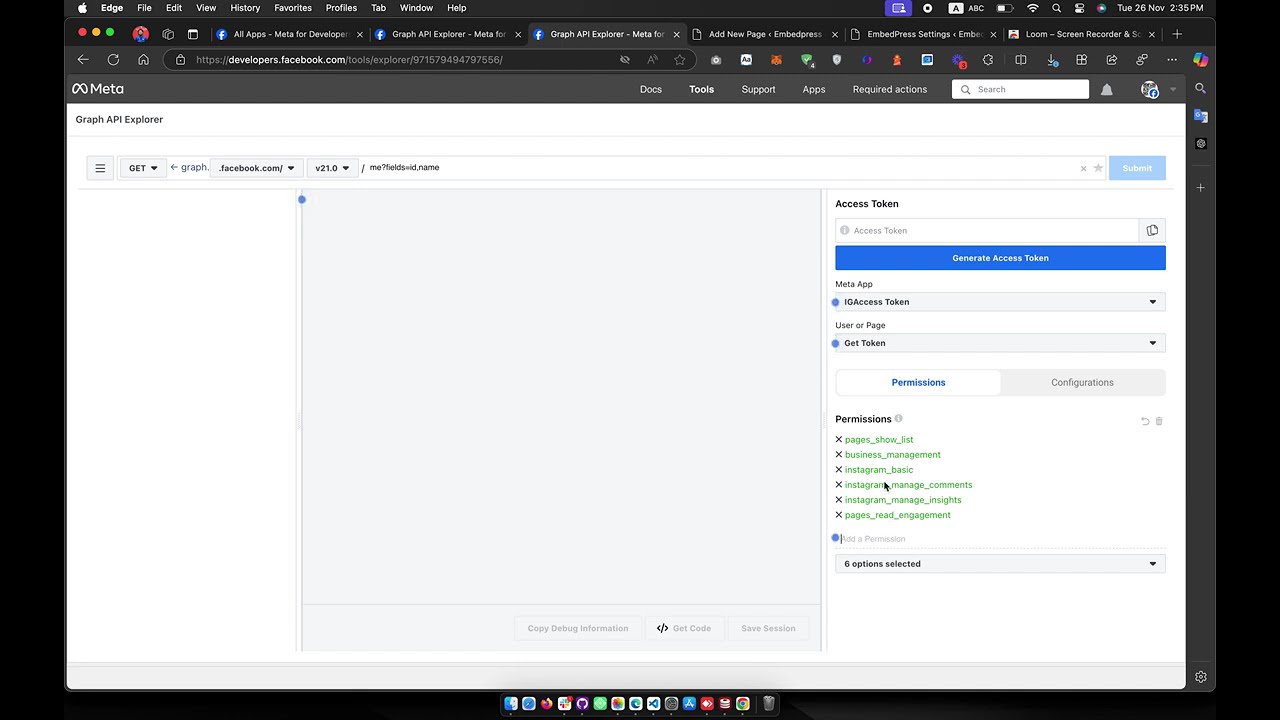Open macOS Spotlight search icon
The width and height of the screenshot is (1280, 720).
(1056, 8)
